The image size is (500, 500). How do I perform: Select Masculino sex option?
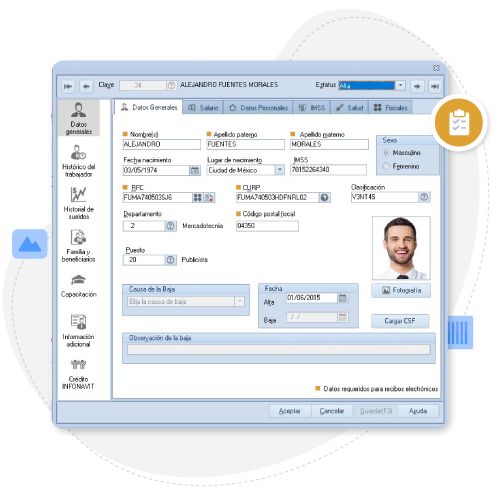coord(387,152)
